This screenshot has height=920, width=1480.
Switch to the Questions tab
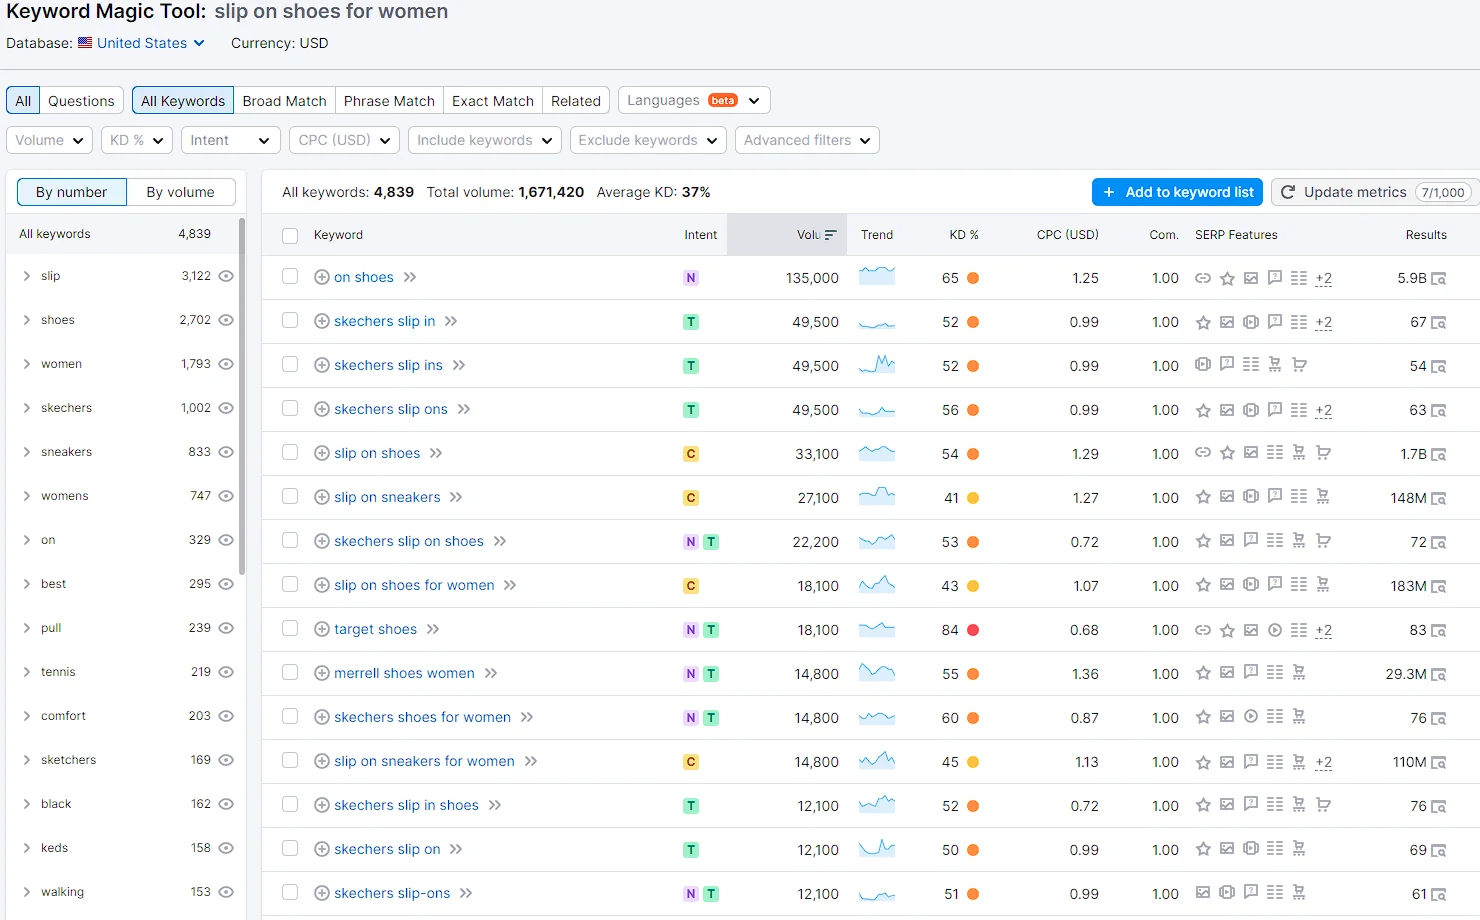pos(81,101)
